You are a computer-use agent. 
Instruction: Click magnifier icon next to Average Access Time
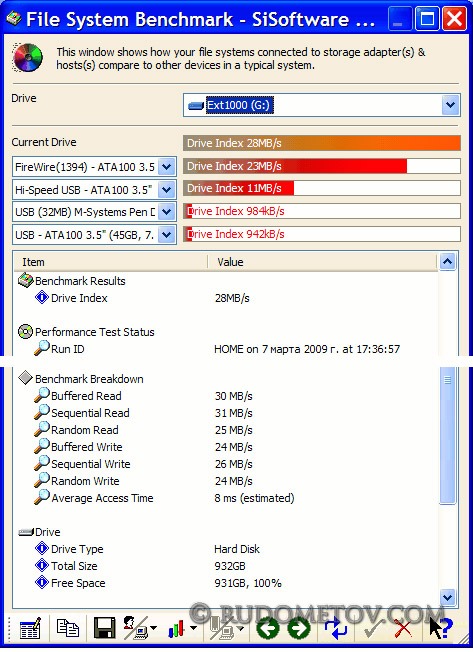pyautogui.click(x=42, y=497)
